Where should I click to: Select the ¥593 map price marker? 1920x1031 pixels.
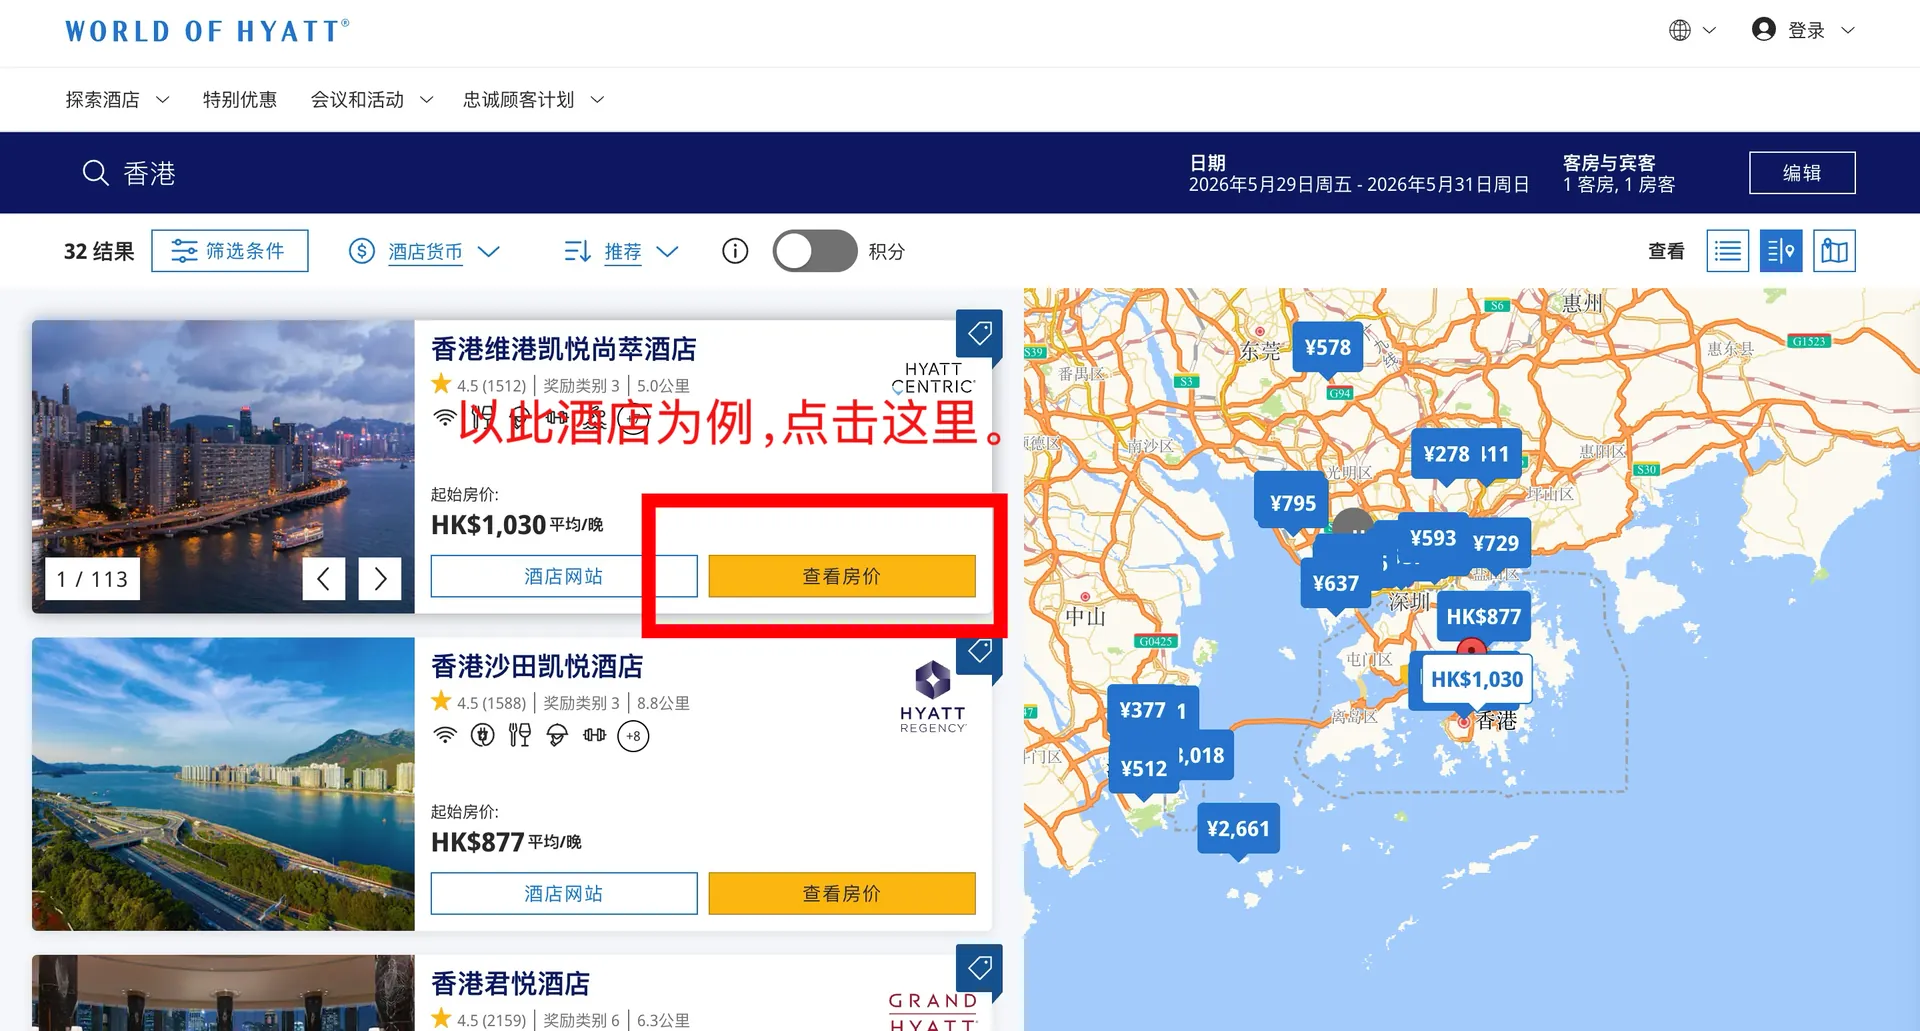(1433, 538)
